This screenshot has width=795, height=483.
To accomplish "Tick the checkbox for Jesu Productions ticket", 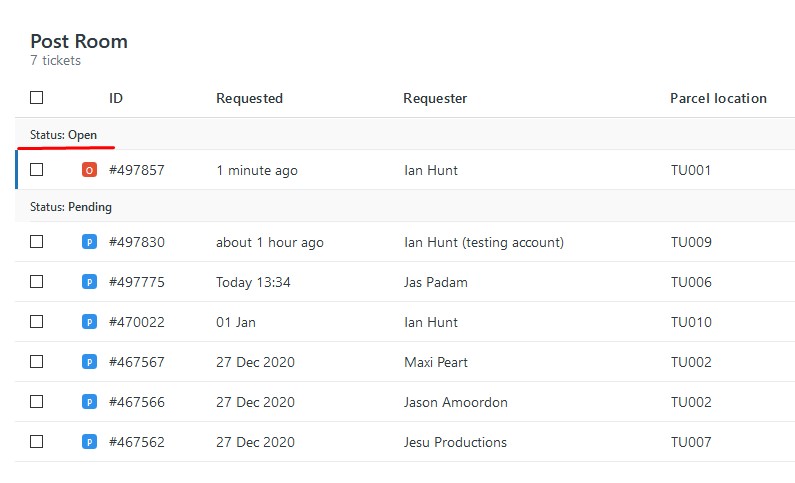I will click(37, 442).
